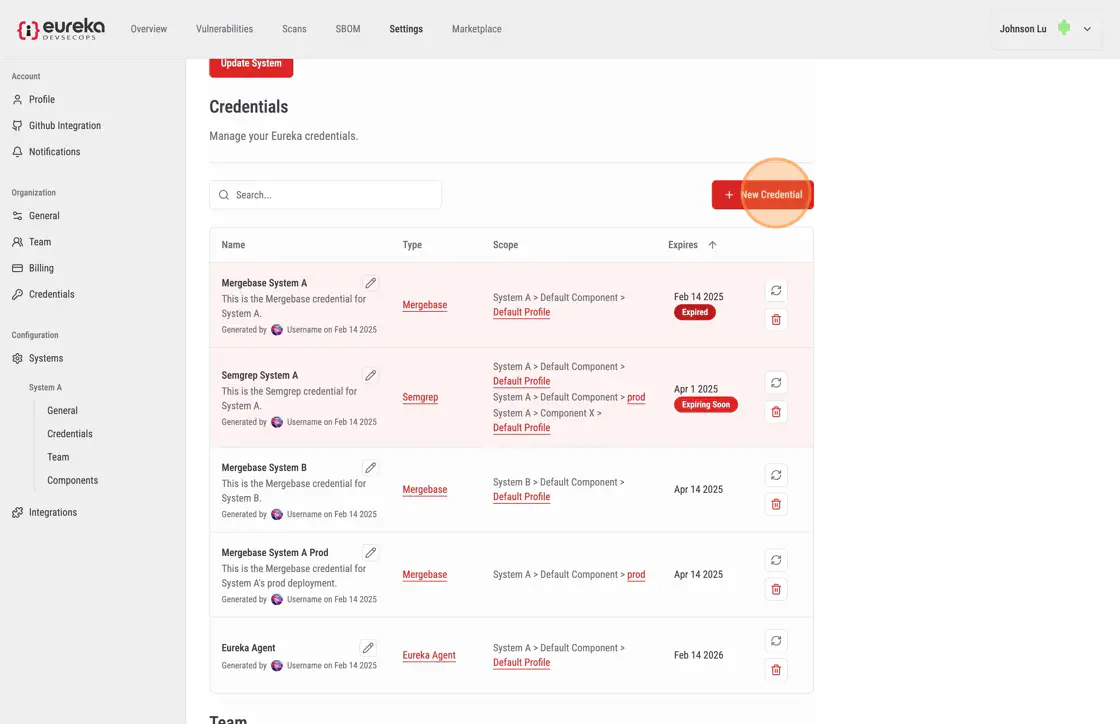This screenshot has height=724, width=1120.
Task: Refresh the Mergebase System B credential
Action: [776, 475]
